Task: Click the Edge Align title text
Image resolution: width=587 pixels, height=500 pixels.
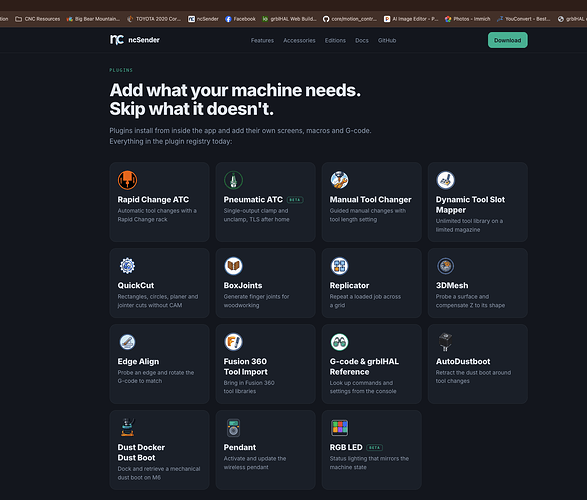Action: (138, 362)
